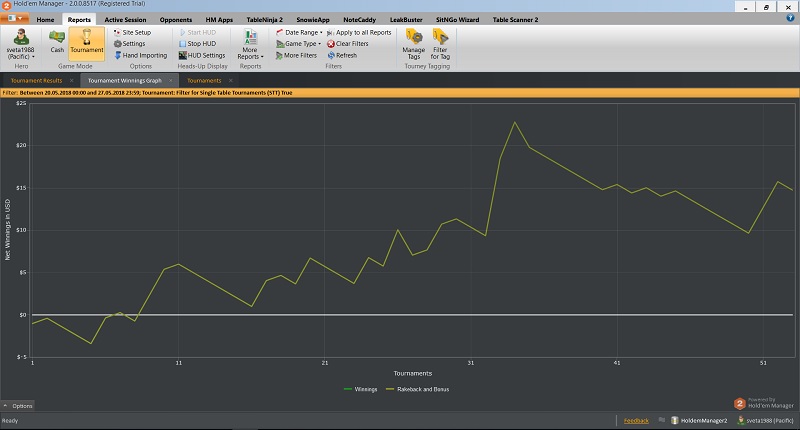Open the SitNGo Wizard tab
Image resolution: width=800 pixels, height=430 pixels.
(x=457, y=20)
